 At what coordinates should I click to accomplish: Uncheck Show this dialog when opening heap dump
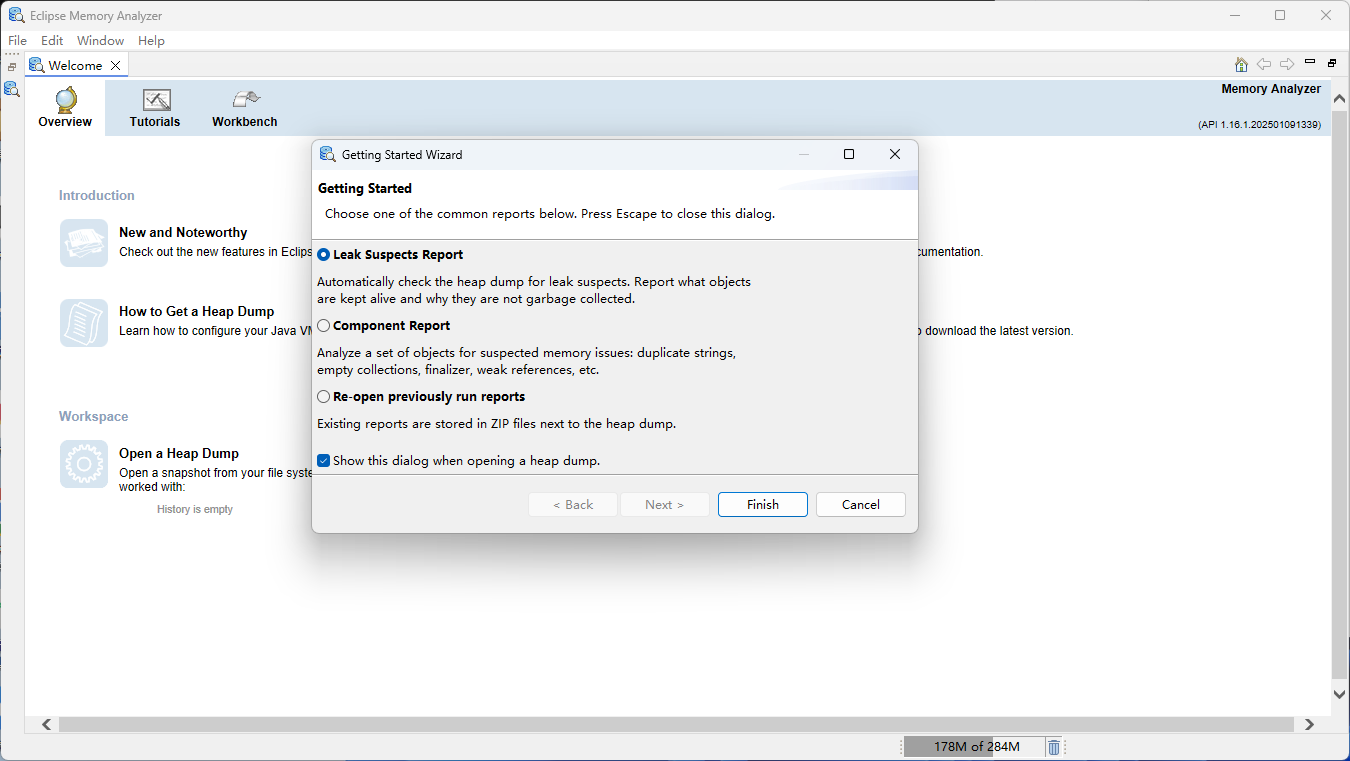(324, 461)
